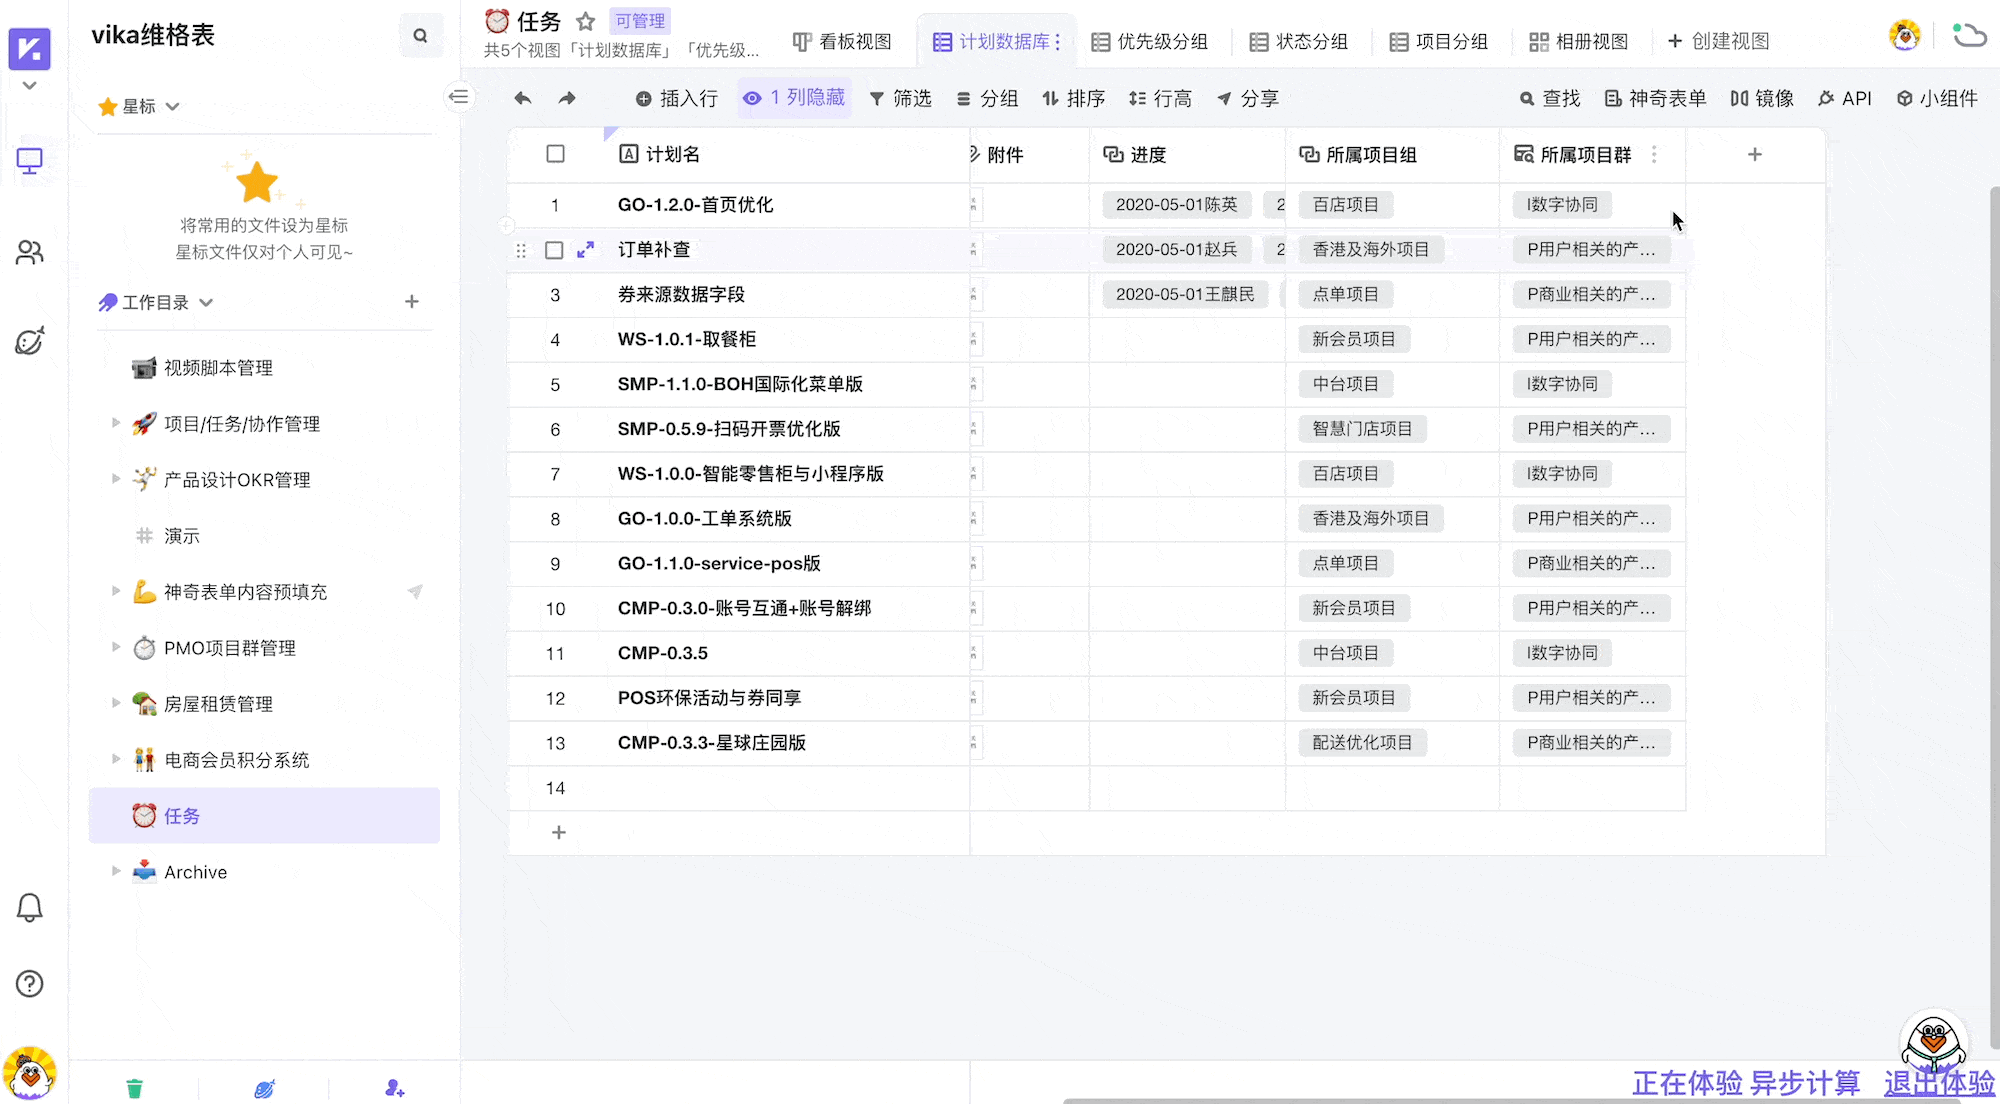Collapse the 星标 section dropdown
The width and height of the screenshot is (2000, 1104).
click(x=173, y=106)
